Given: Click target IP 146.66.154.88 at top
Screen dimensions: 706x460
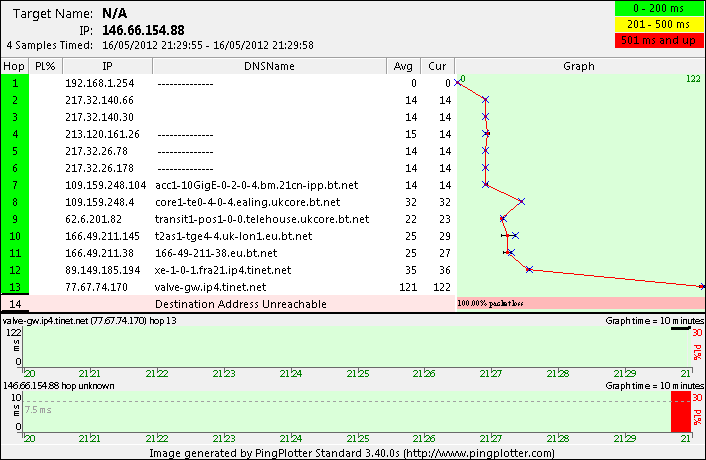Looking at the screenshot, I should coord(143,30).
